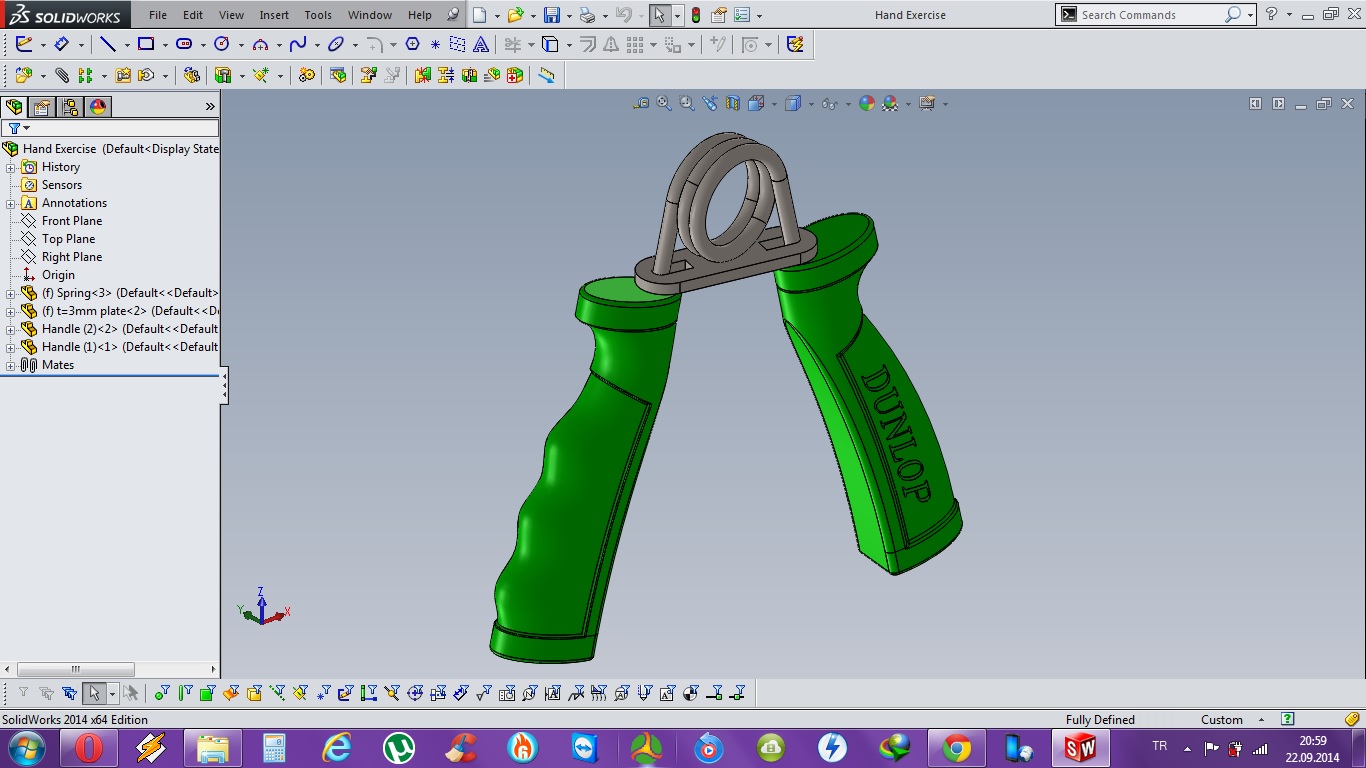1366x768 pixels.
Task: Click the Save icon
Action: point(551,15)
